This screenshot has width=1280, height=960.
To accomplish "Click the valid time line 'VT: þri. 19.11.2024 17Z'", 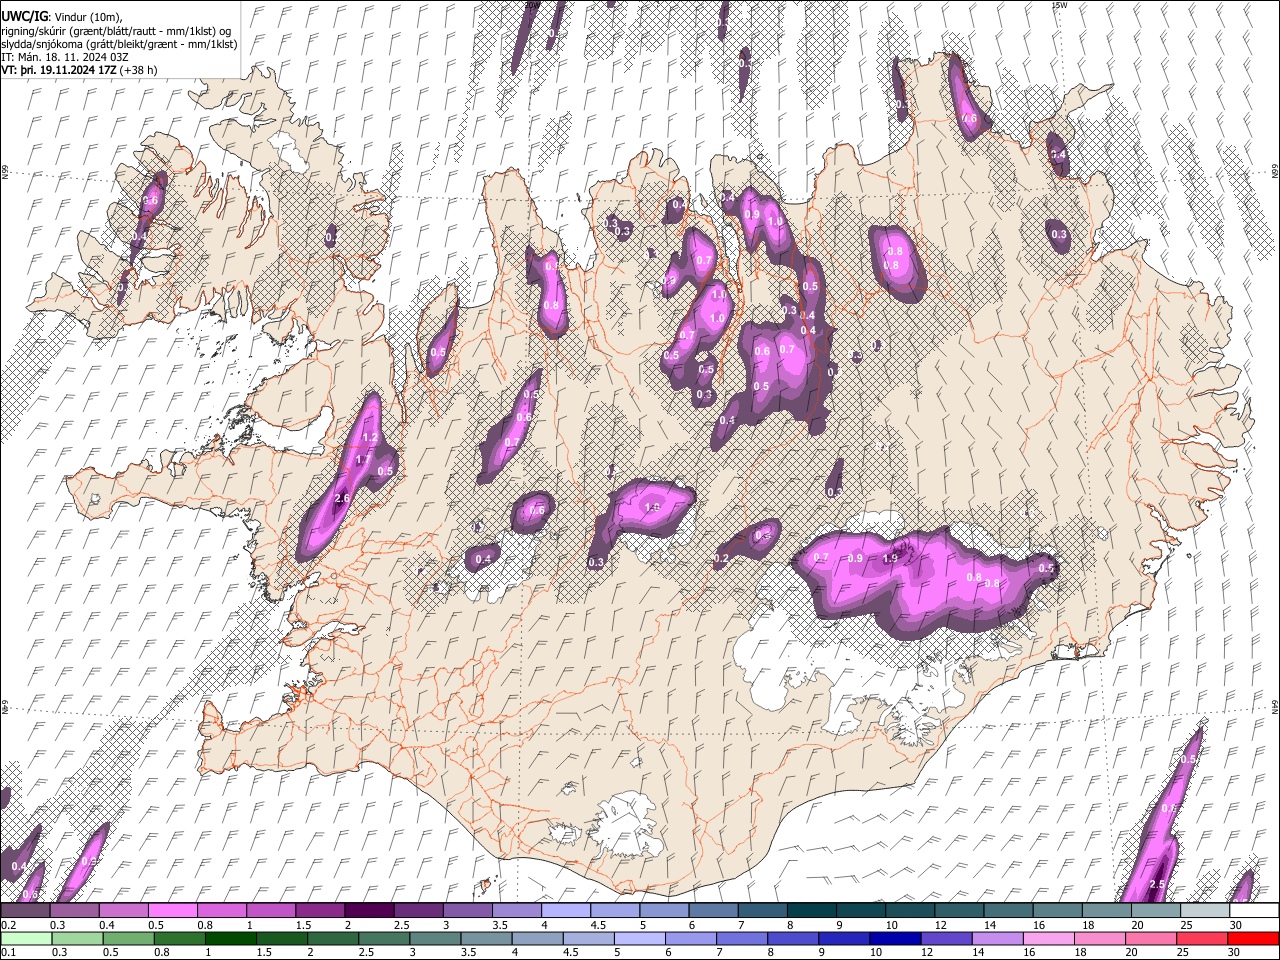I will [59, 70].
